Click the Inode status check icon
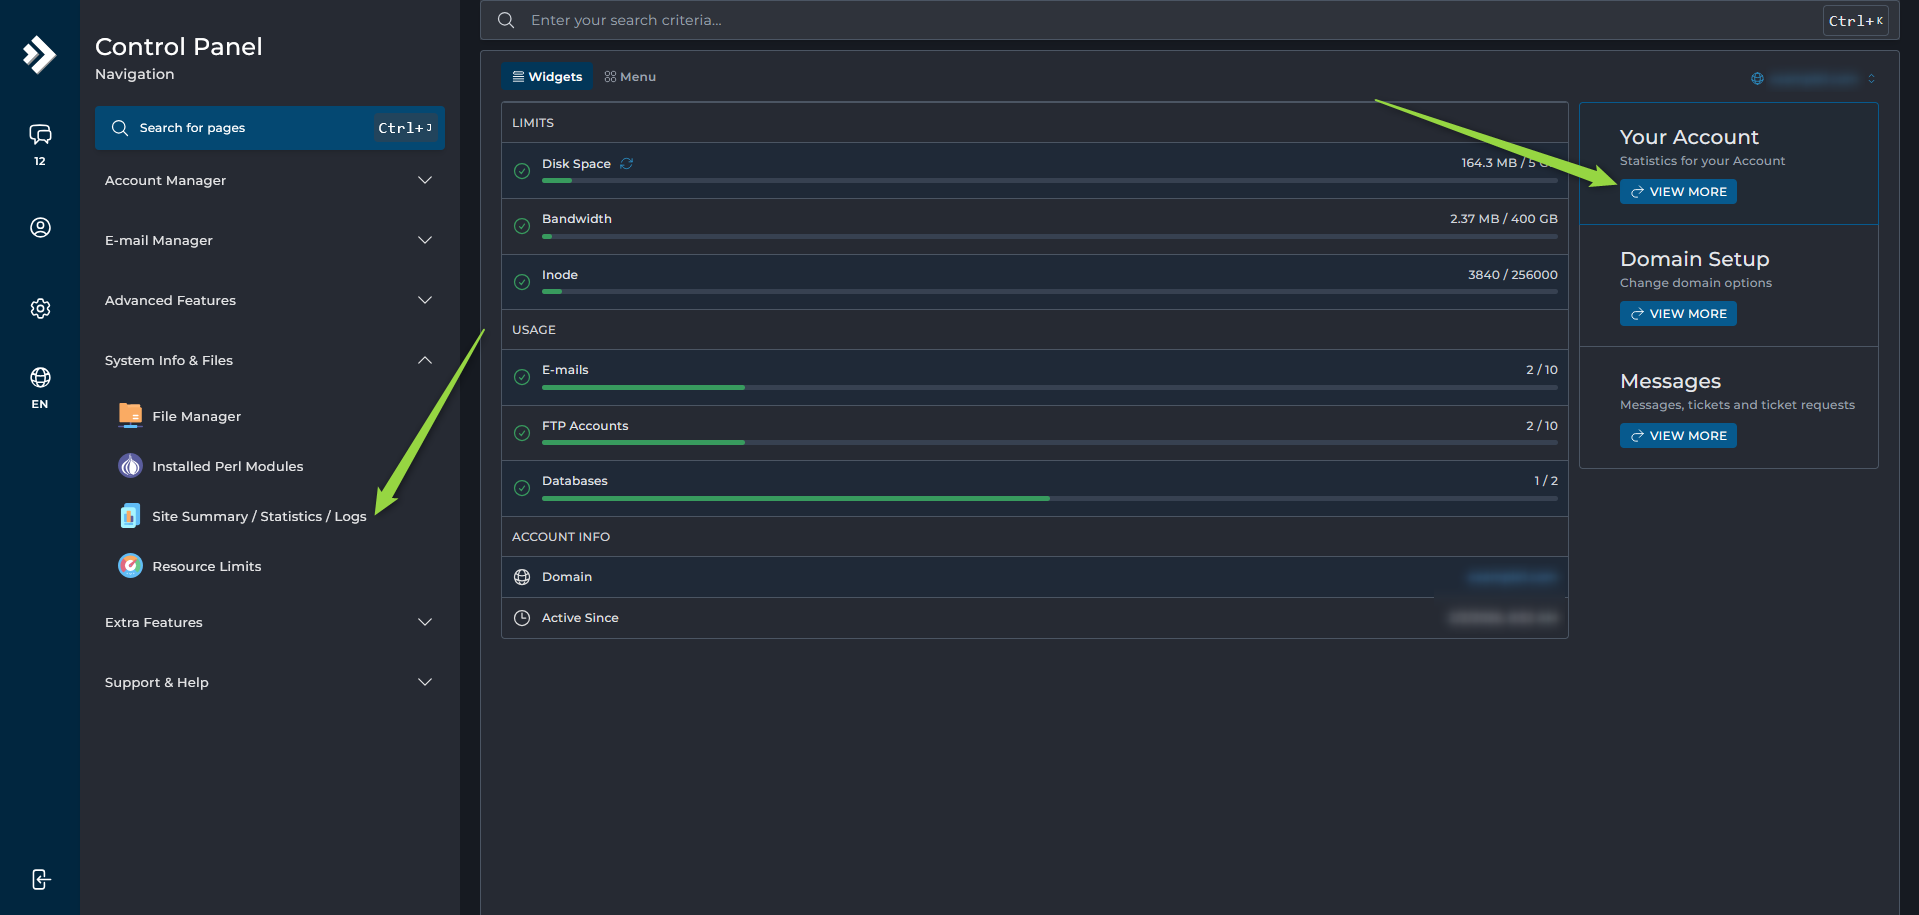Viewport: 1919px width, 915px height. (x=522, y=282)
